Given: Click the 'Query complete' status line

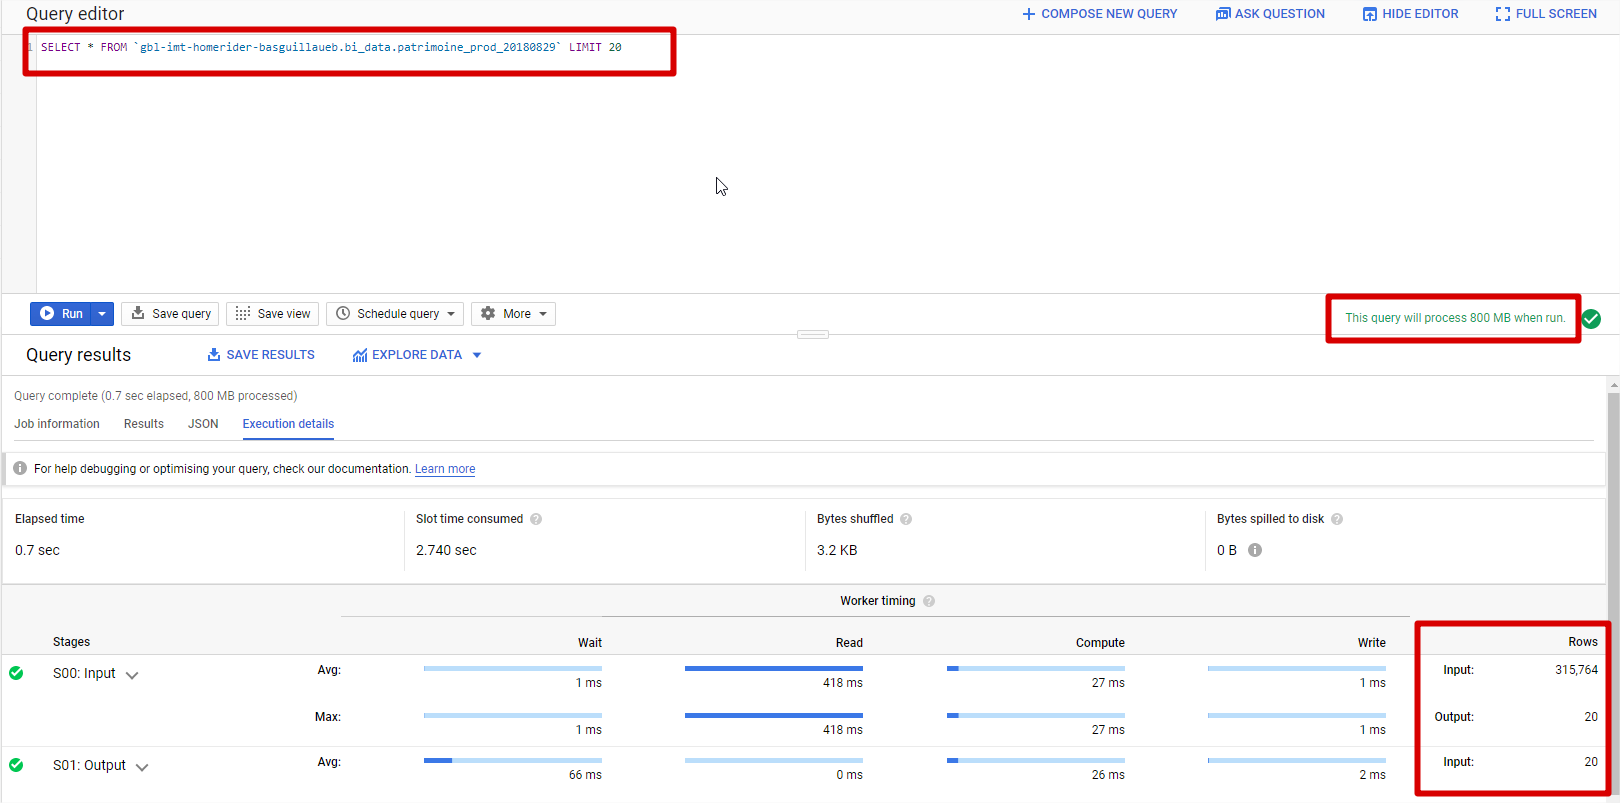Looking at the screenshot, I should pos(156,396).
